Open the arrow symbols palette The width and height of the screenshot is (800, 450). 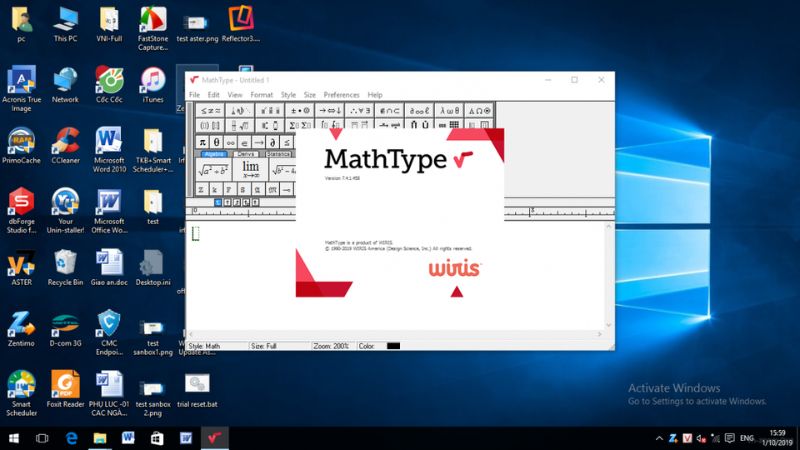pyautogui.click(x=330, y=111)
